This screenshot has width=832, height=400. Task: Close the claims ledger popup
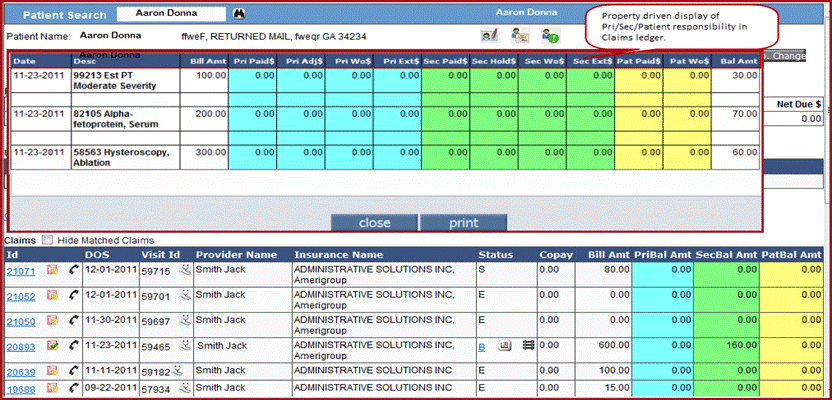click(375, 223)
